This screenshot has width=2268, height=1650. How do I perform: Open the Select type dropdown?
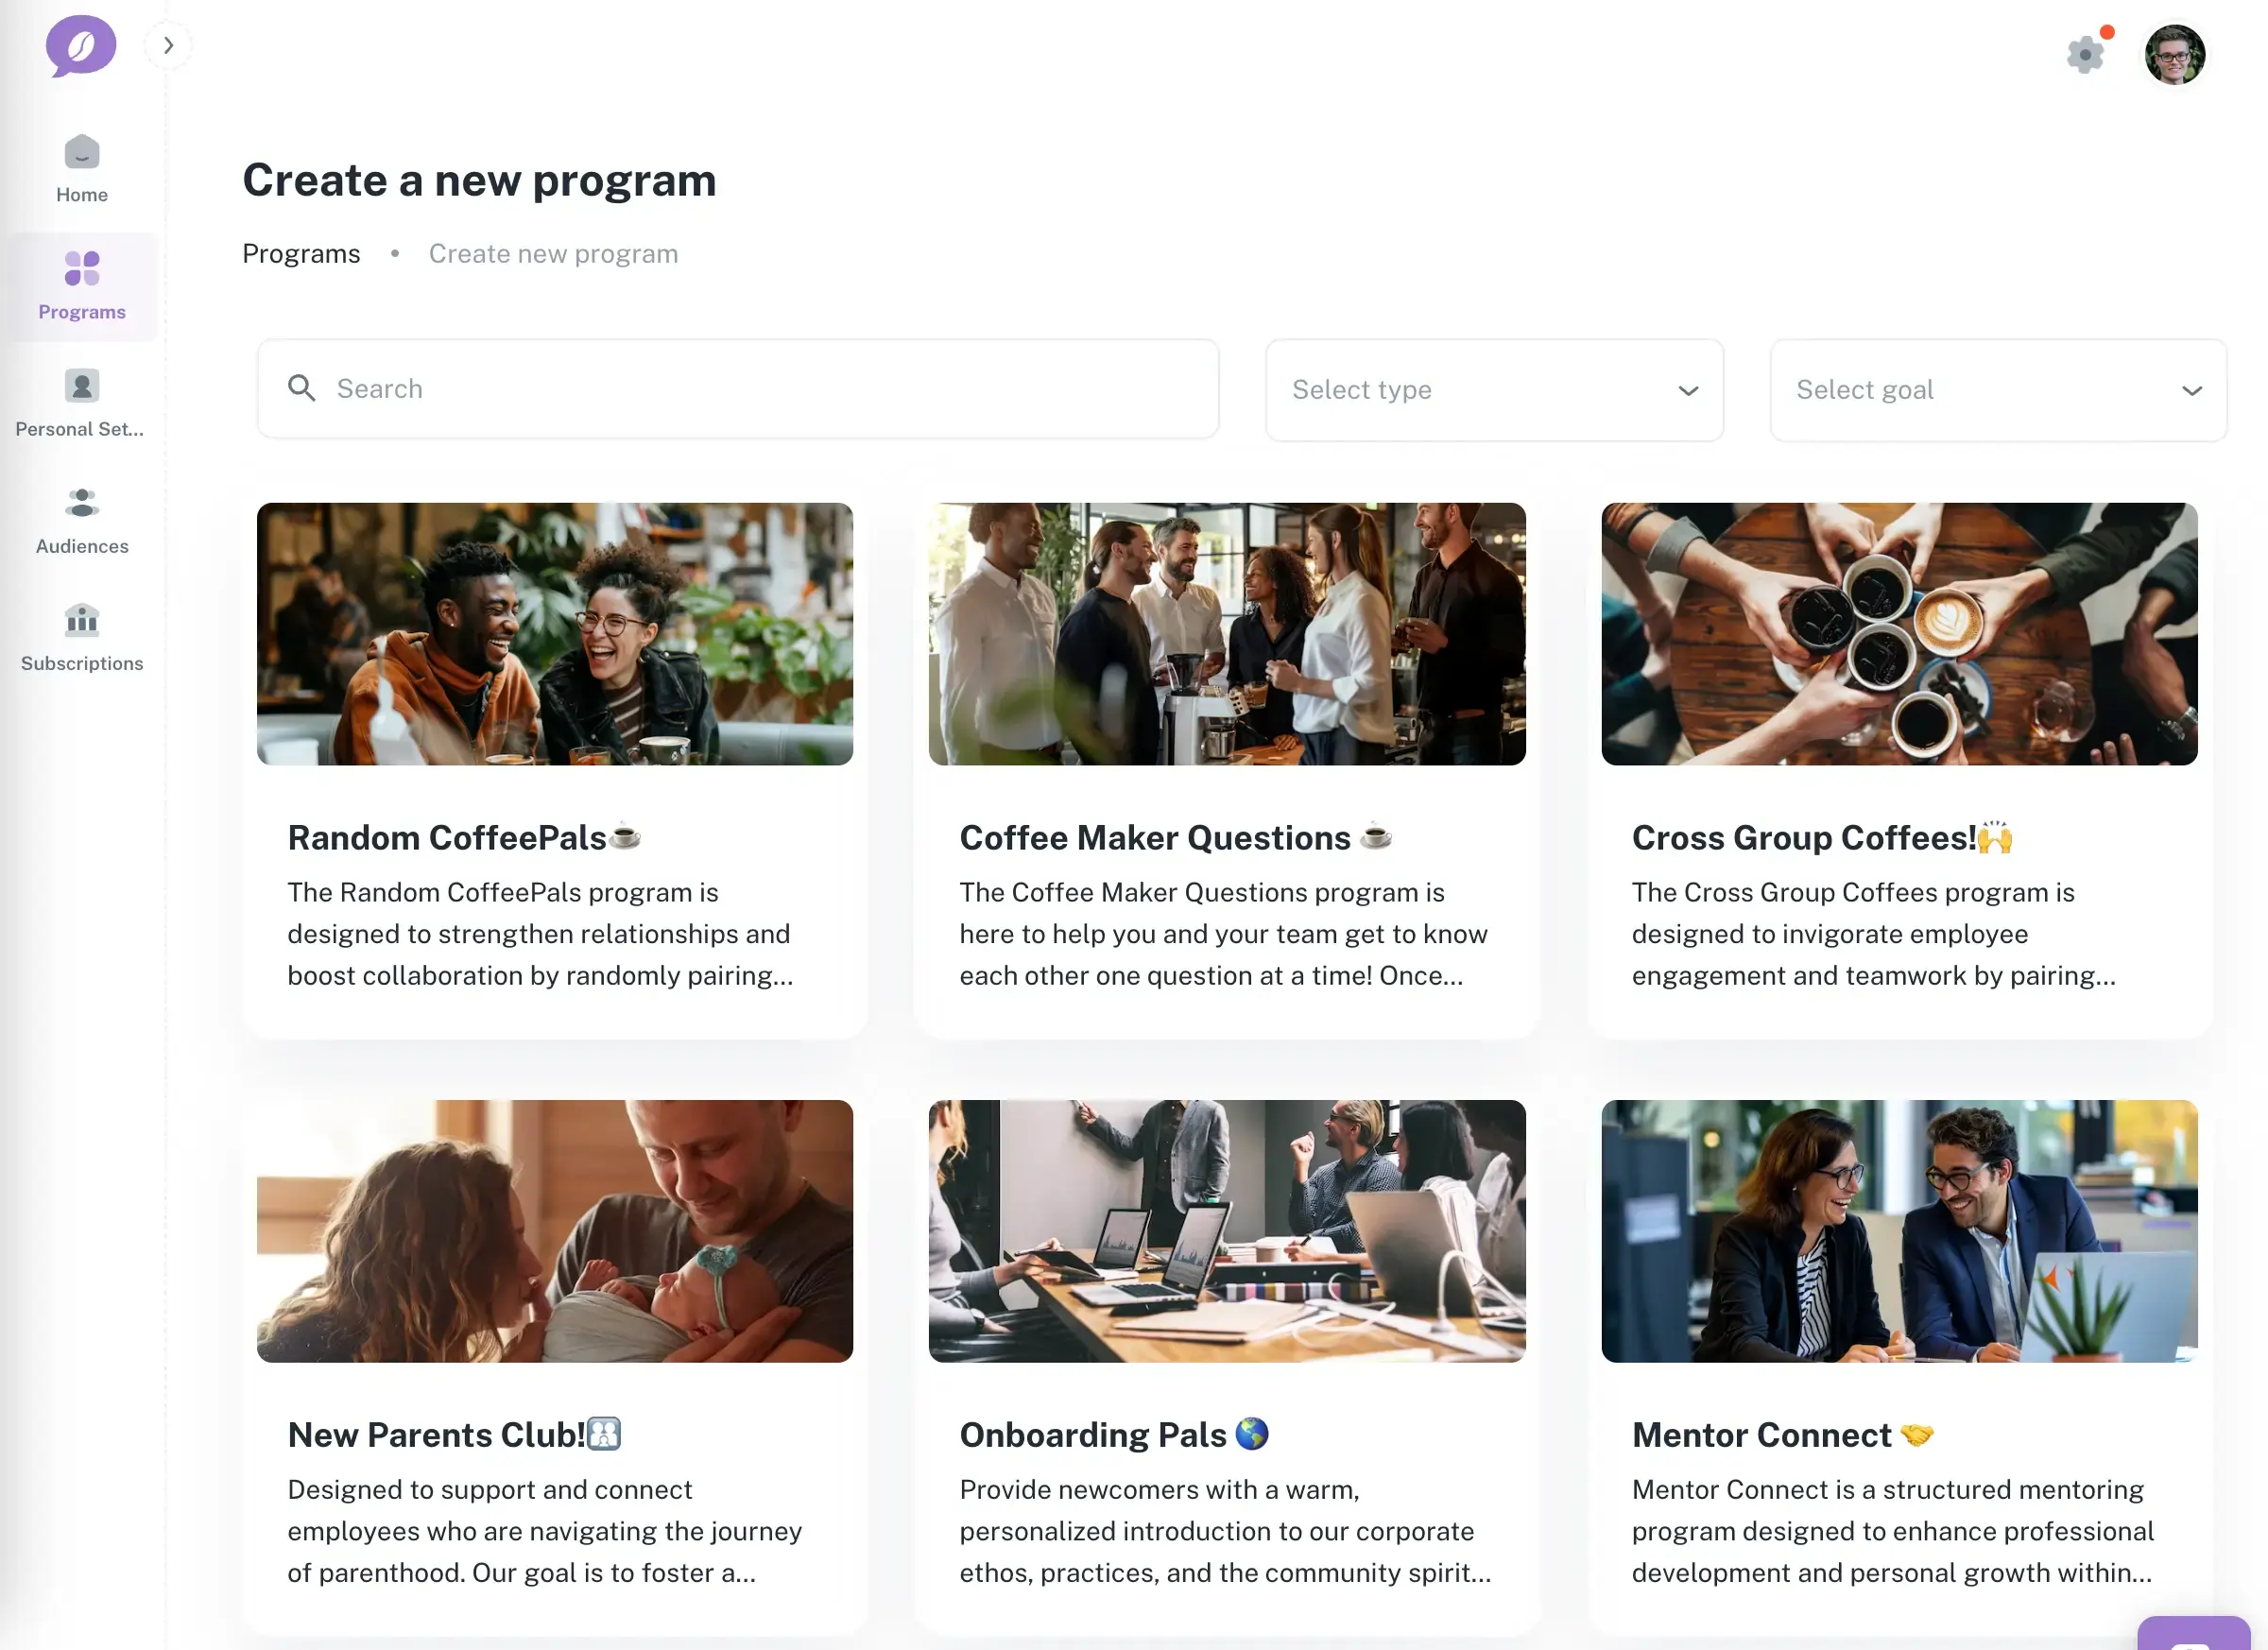point(1494,390)
